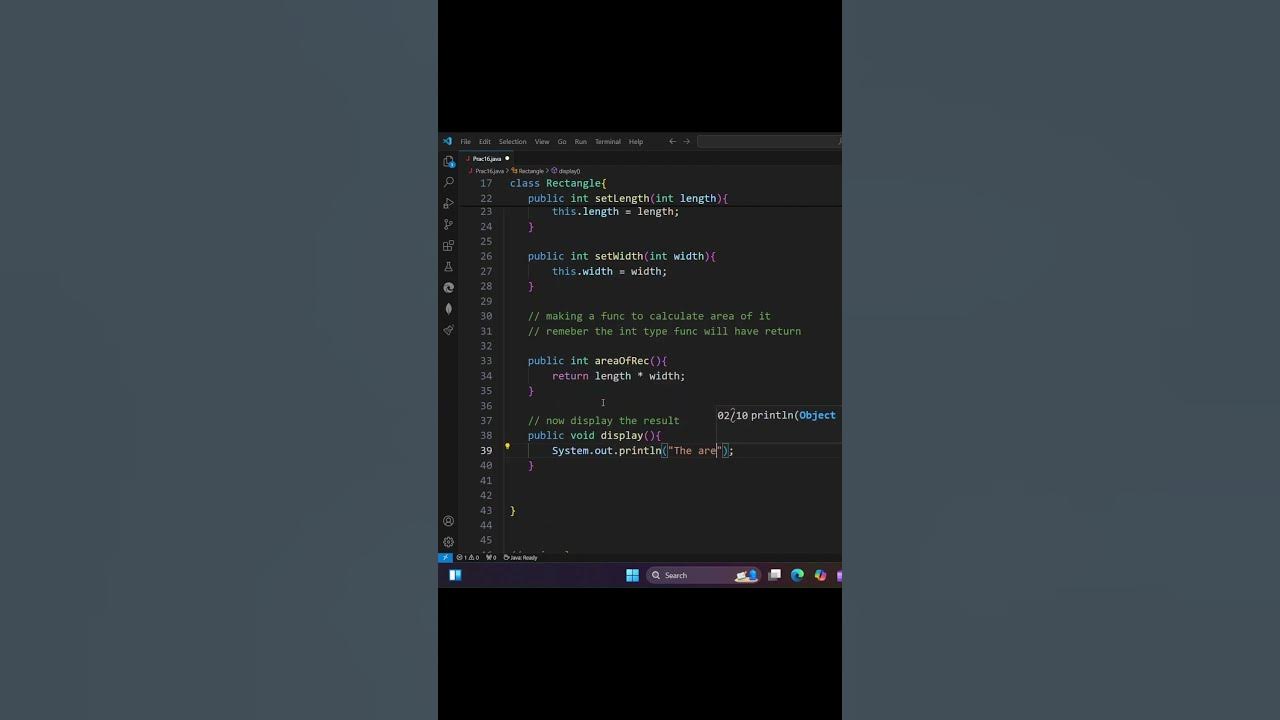Click the comment on line 30
This screenshot has height=720, width=1280.
pyautogui.click(x=649, y=316)
